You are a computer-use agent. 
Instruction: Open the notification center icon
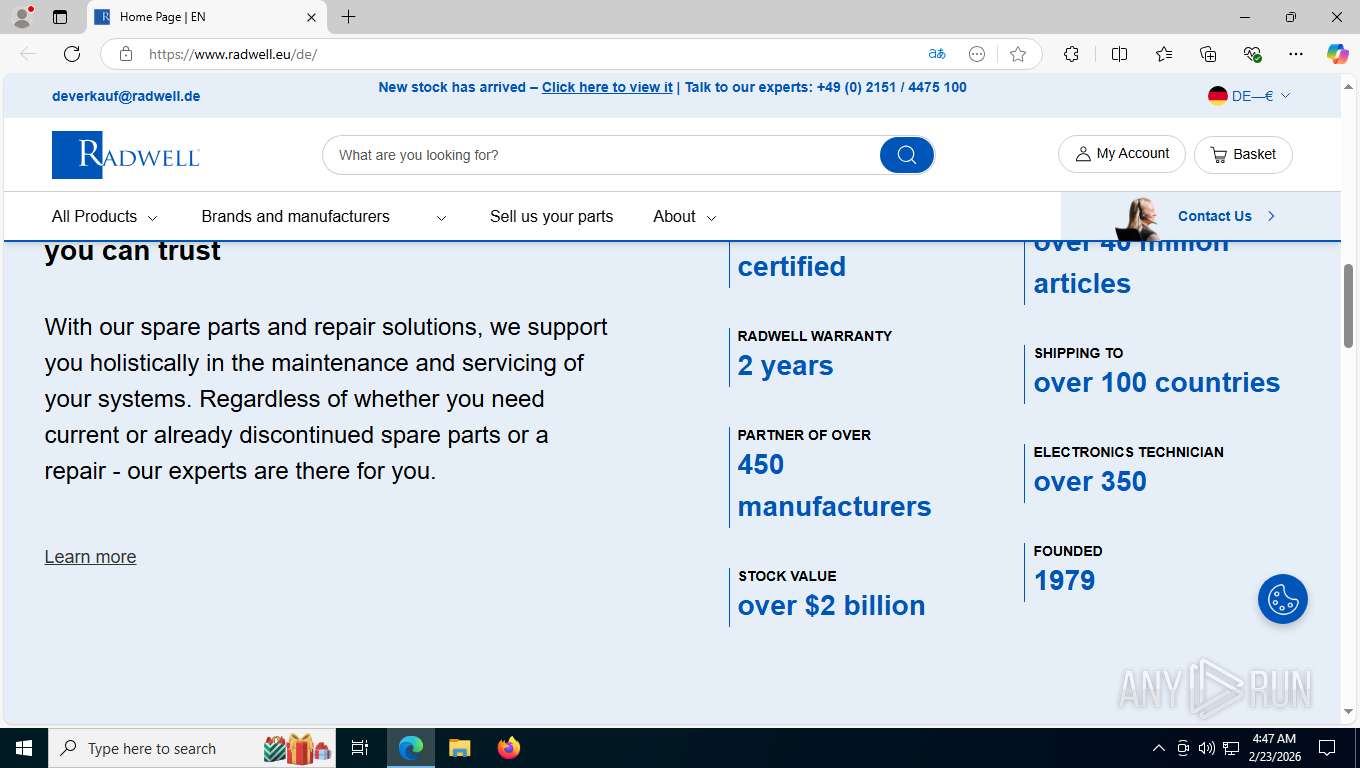[1327, 748]
